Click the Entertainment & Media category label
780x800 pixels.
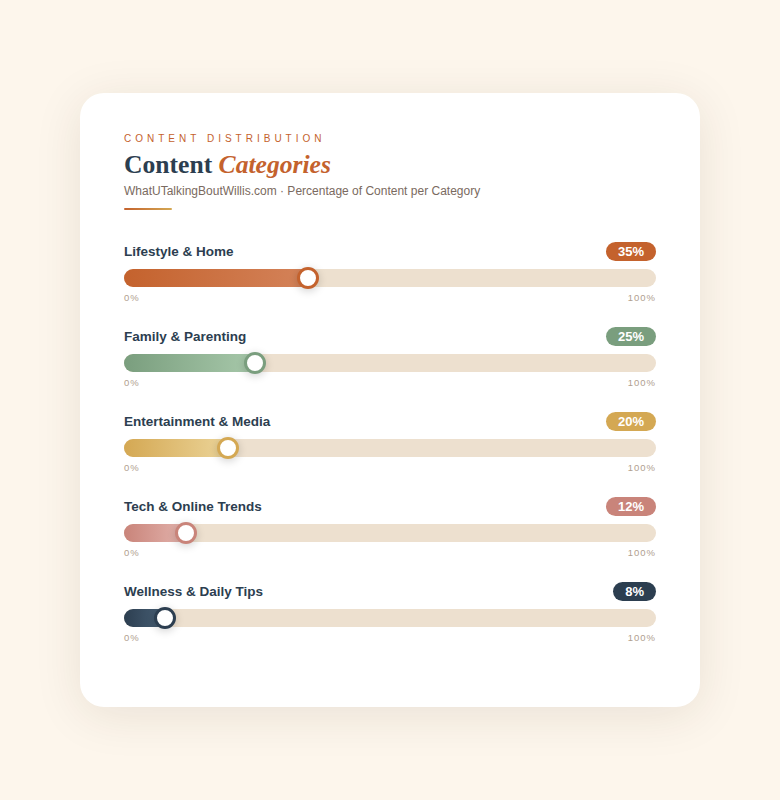click(197, 422)
